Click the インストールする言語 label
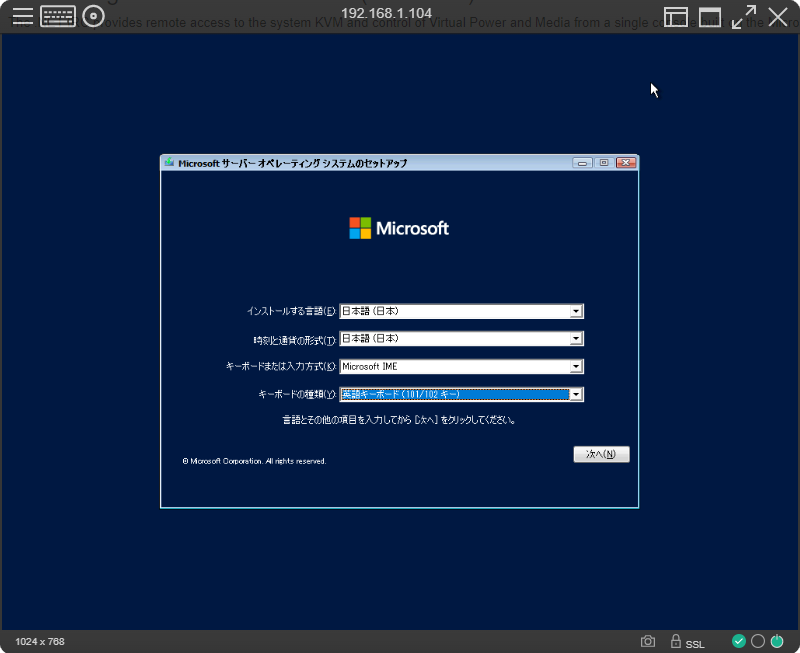 tap(291, 311)
